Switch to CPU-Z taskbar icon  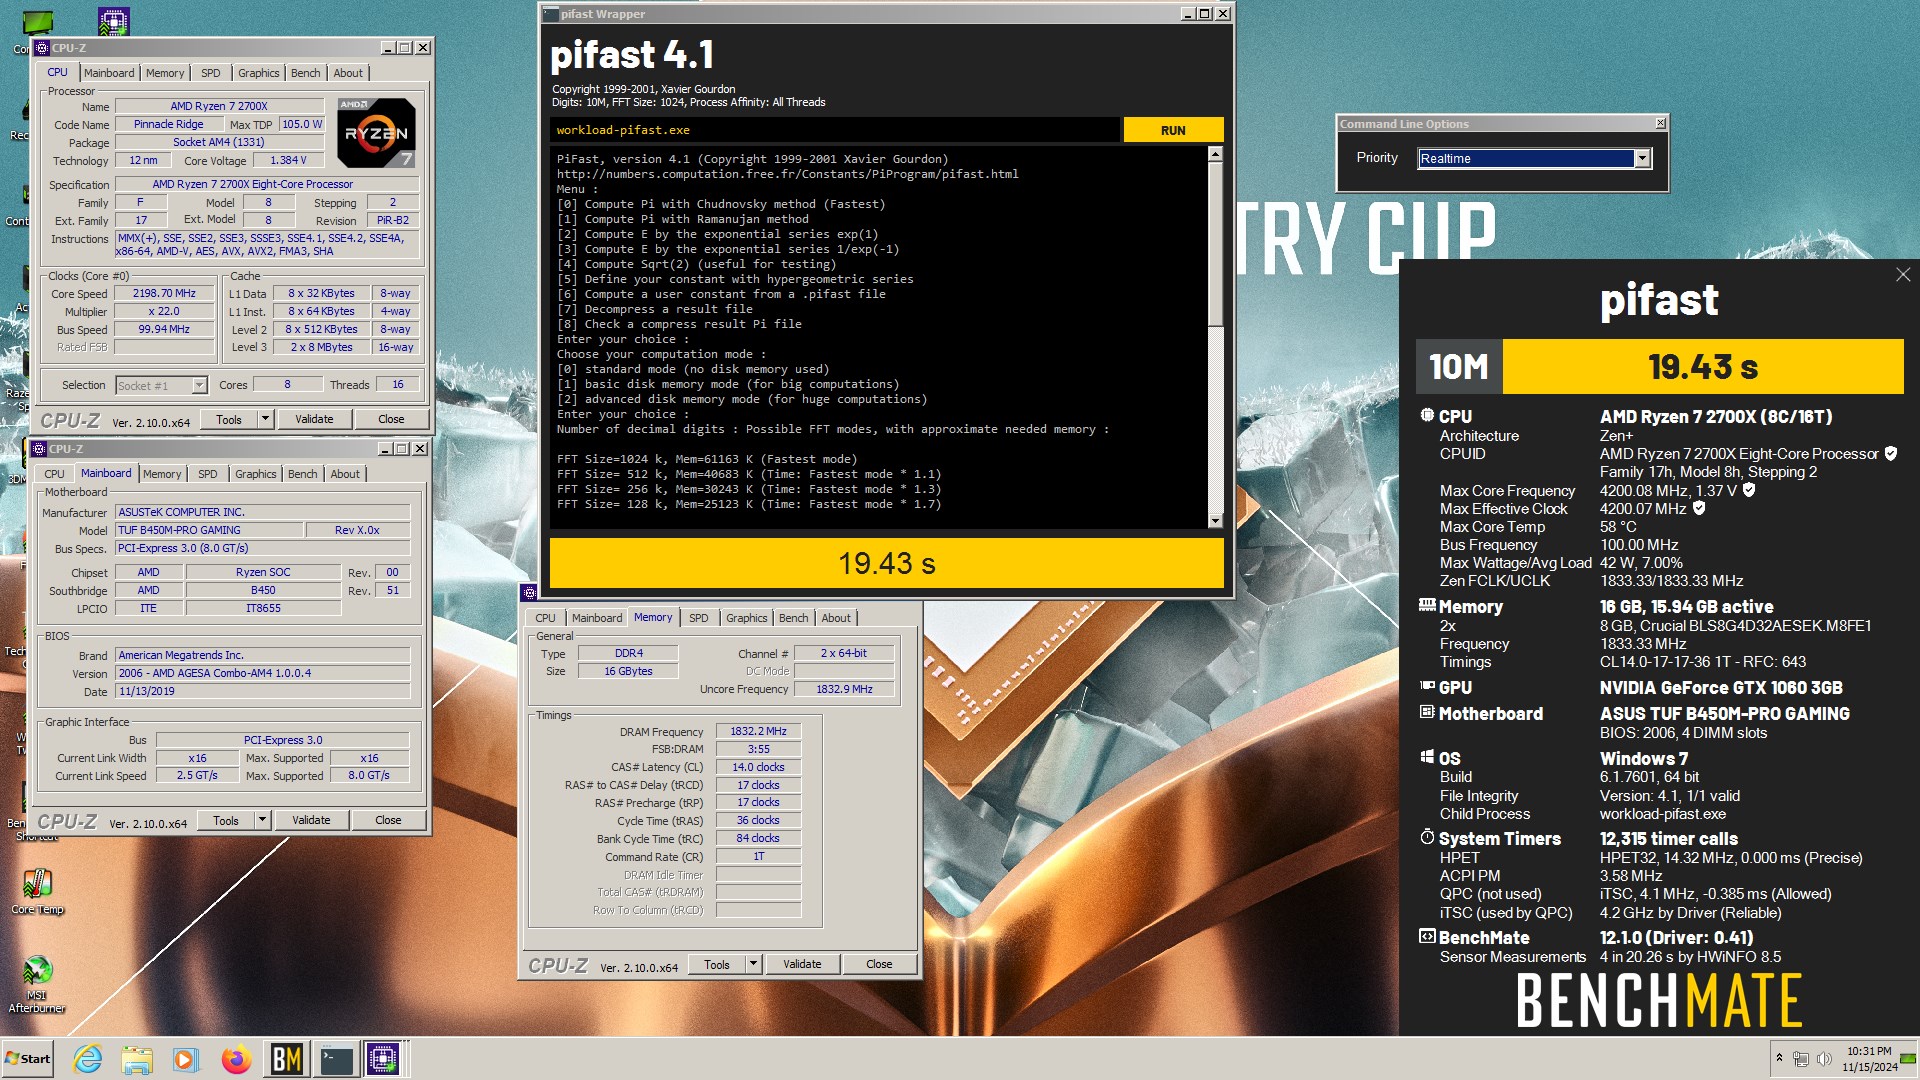click(x=383, y=1059)
